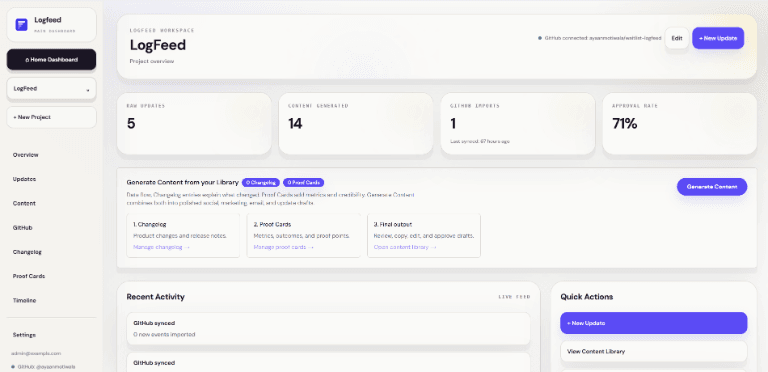Click the 3. Final output step card

(x=424, y=235)
